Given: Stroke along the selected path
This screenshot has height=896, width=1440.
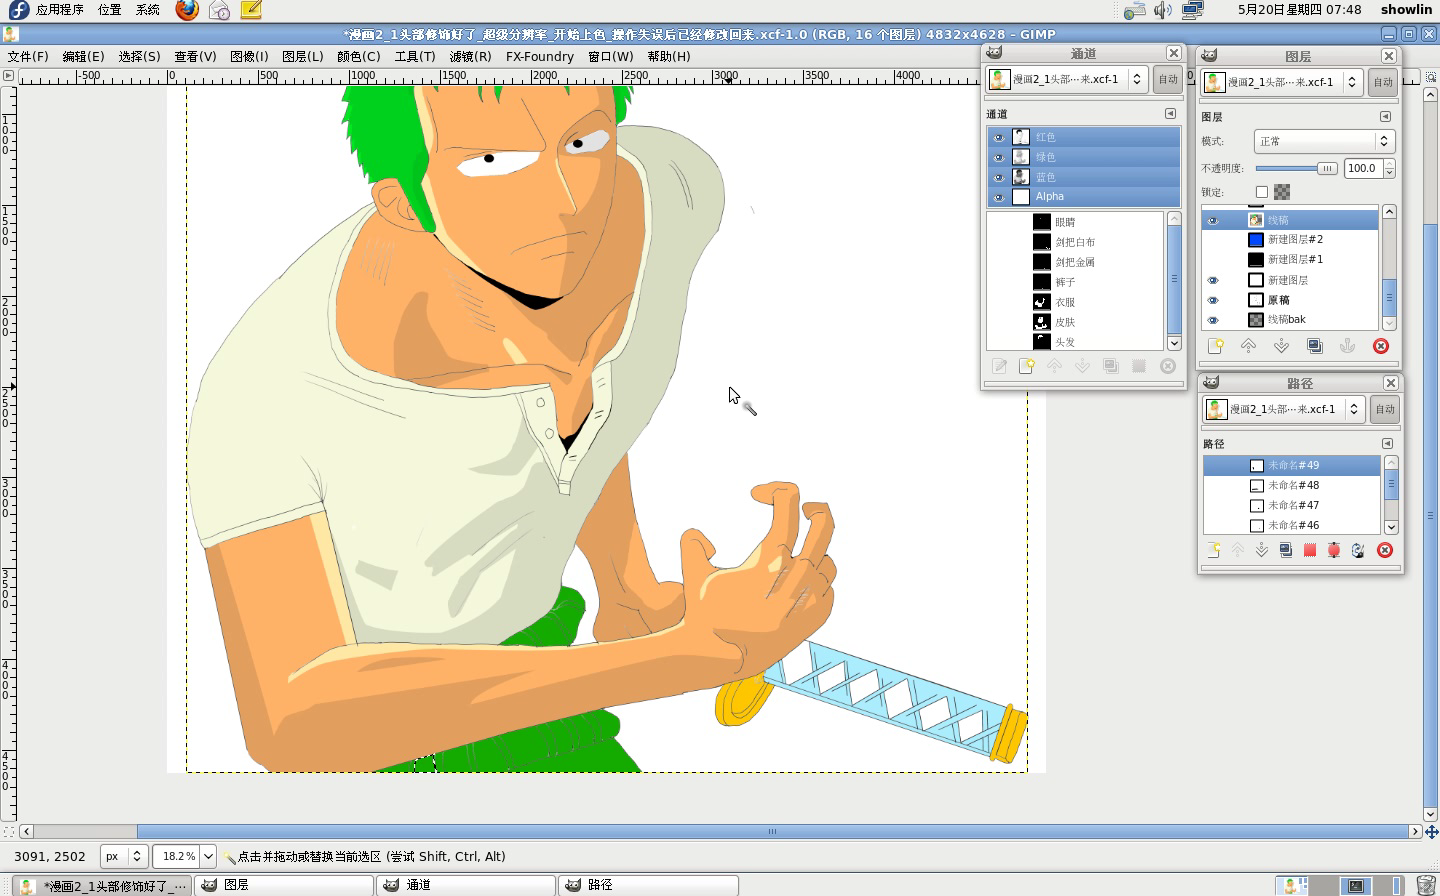Looking at the screenshot, I should (x=1357, y=550).
